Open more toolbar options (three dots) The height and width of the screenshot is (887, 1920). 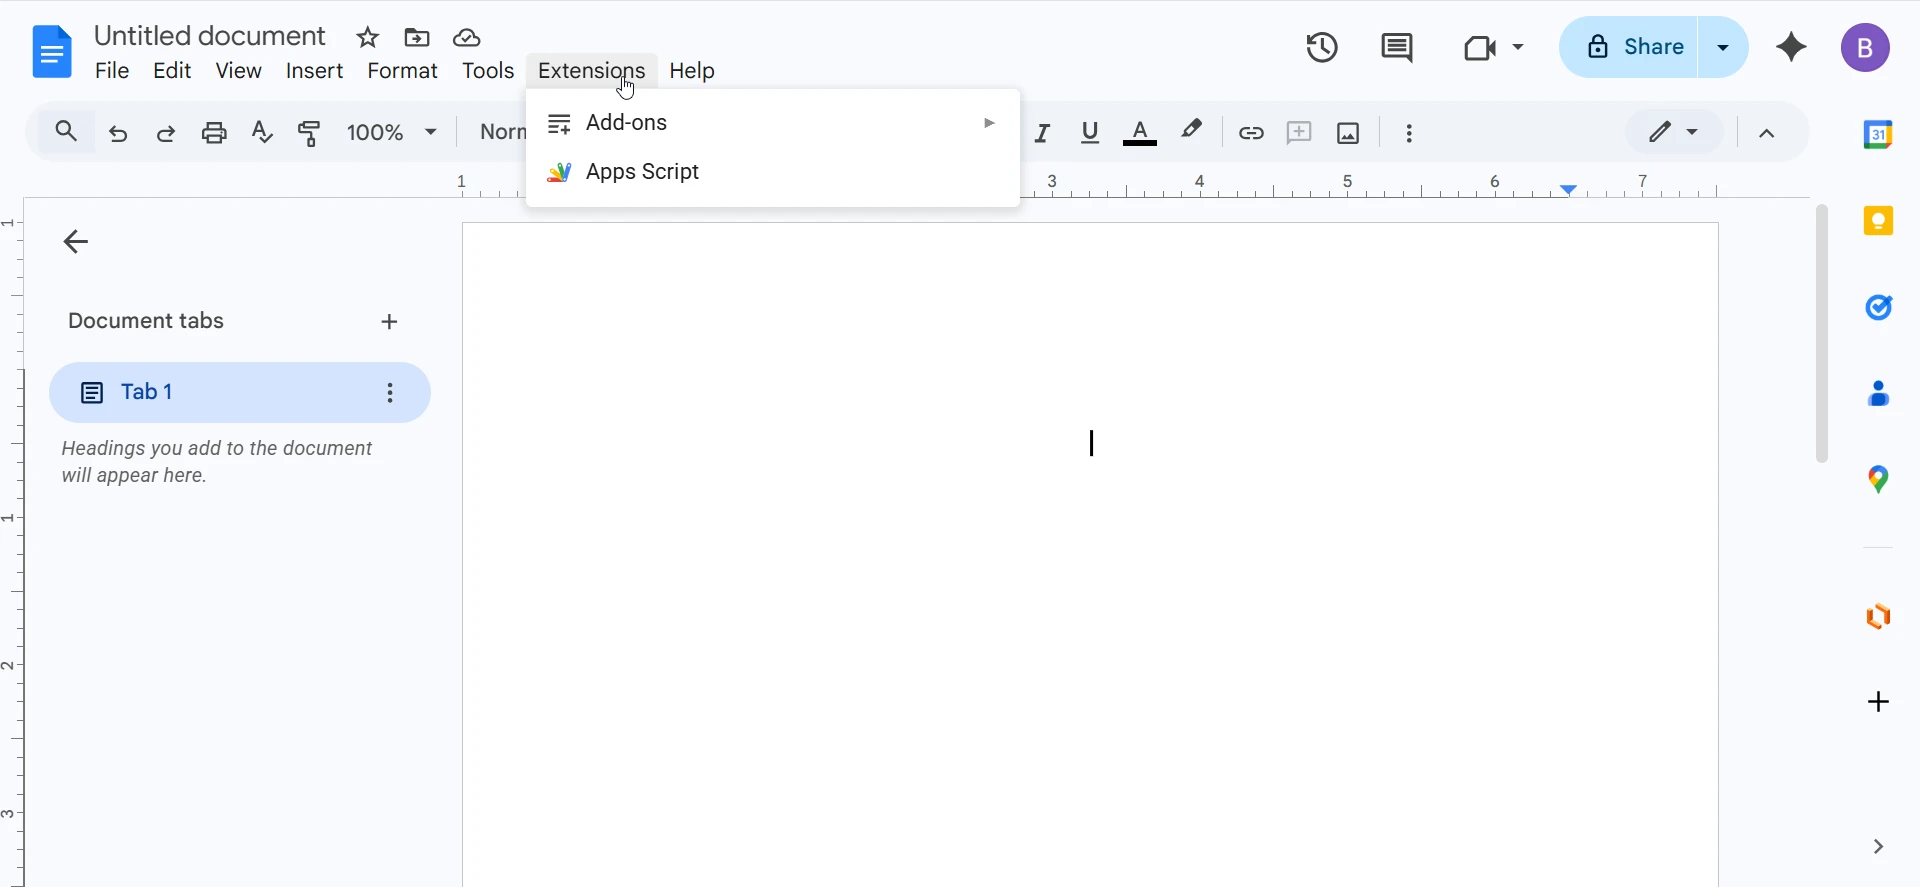[1409, 133]
